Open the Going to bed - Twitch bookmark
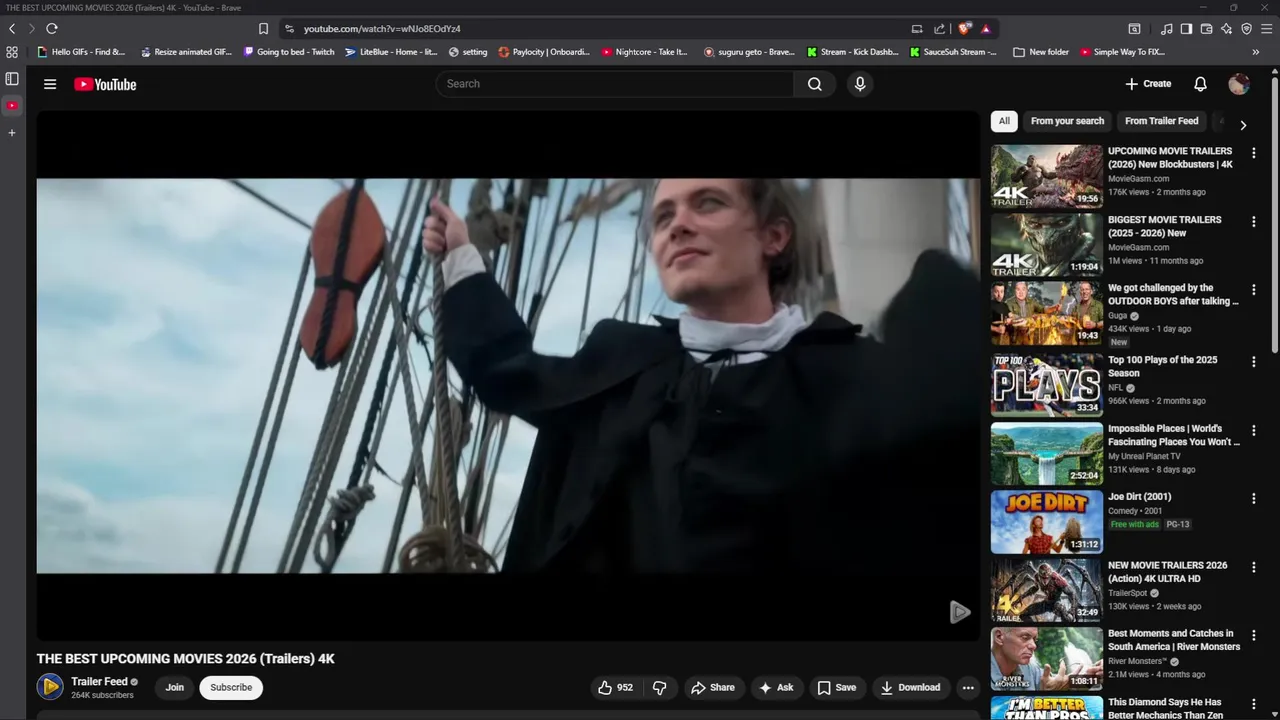The width and height of the screenshot is (1280, 720). [x=289, y=52]
